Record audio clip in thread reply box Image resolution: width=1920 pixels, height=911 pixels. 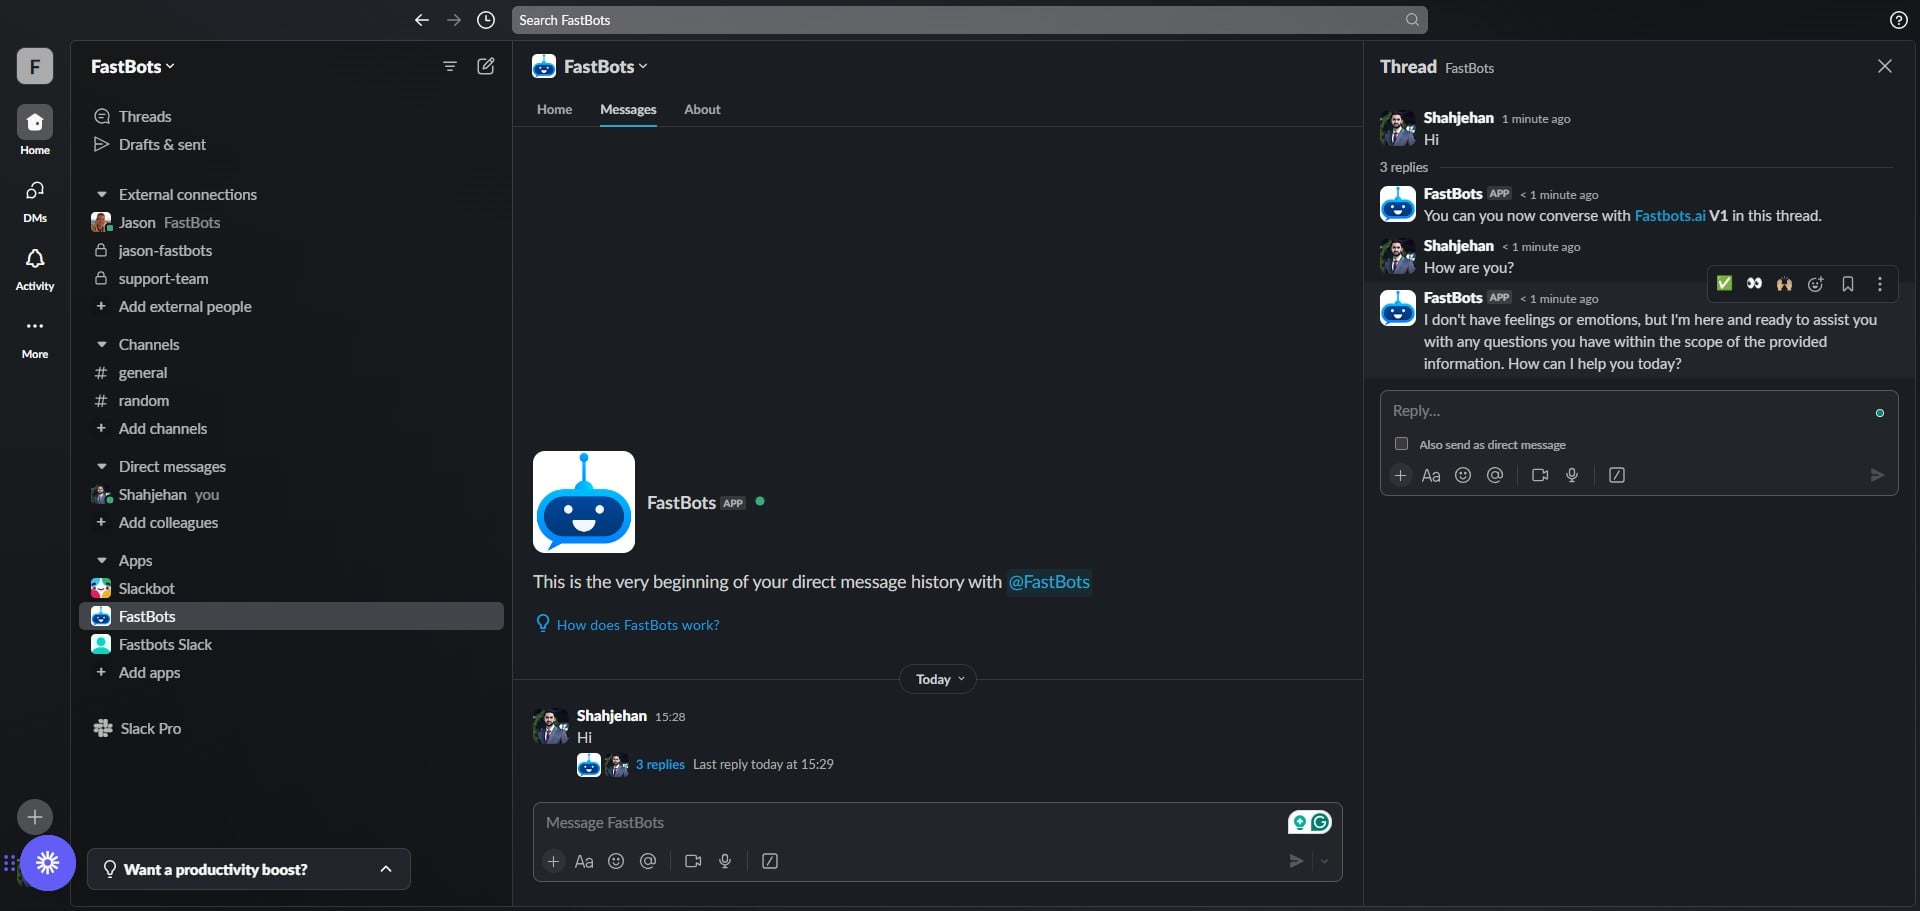coord(1572,475)
